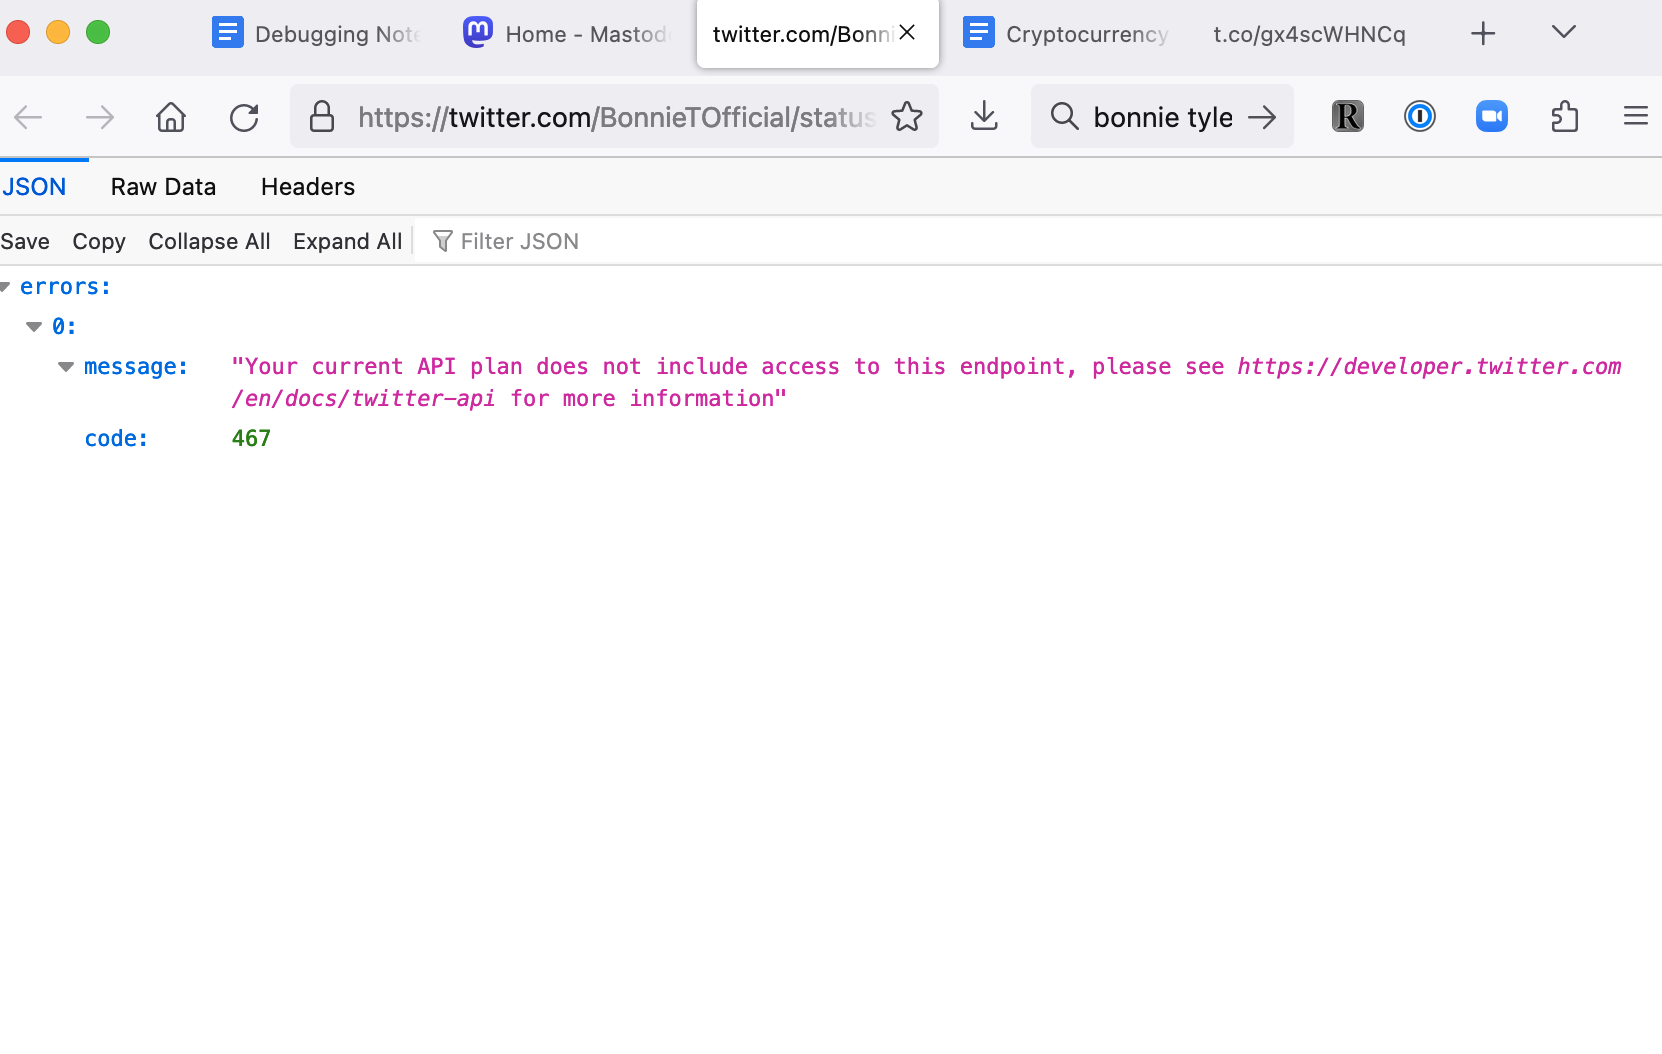List all tabs with the chevron dropdown

[1563, 33]
